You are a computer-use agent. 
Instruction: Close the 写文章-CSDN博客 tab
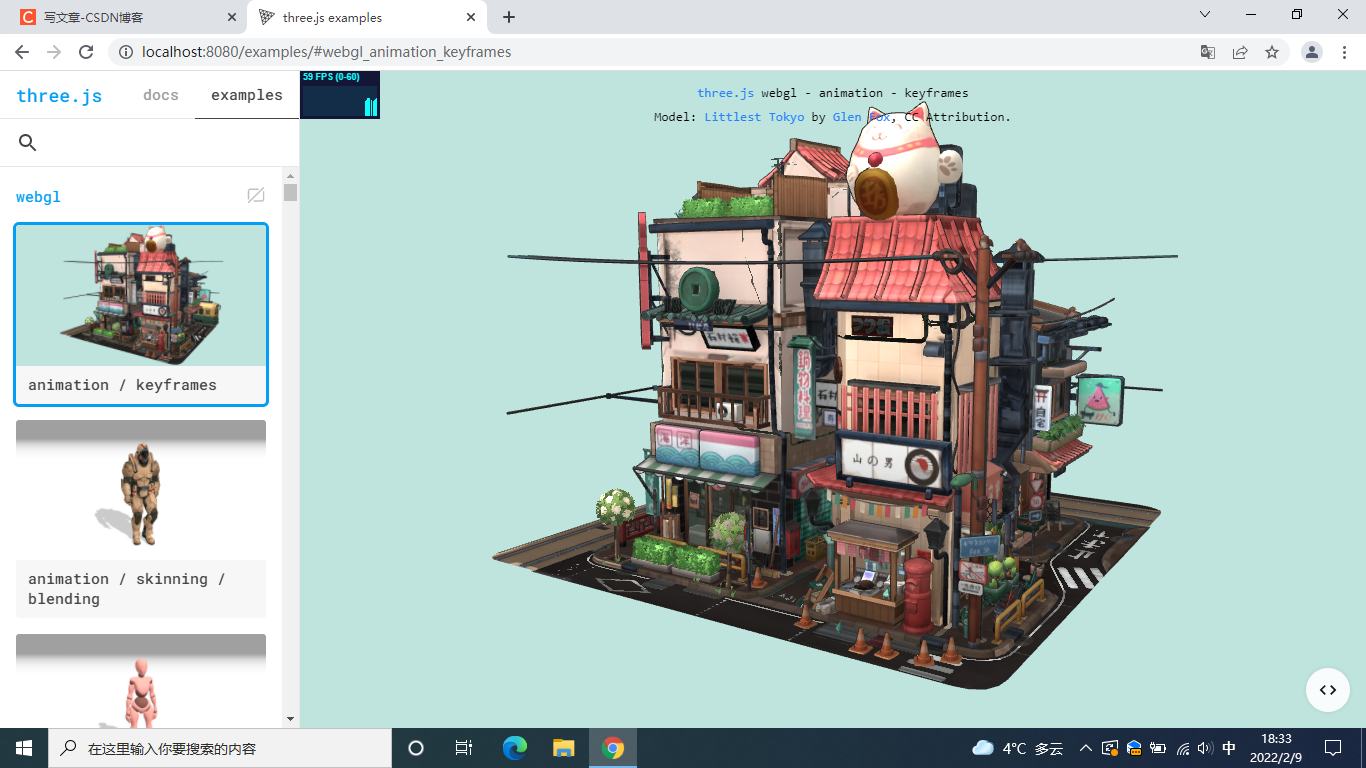coord(232,17)
